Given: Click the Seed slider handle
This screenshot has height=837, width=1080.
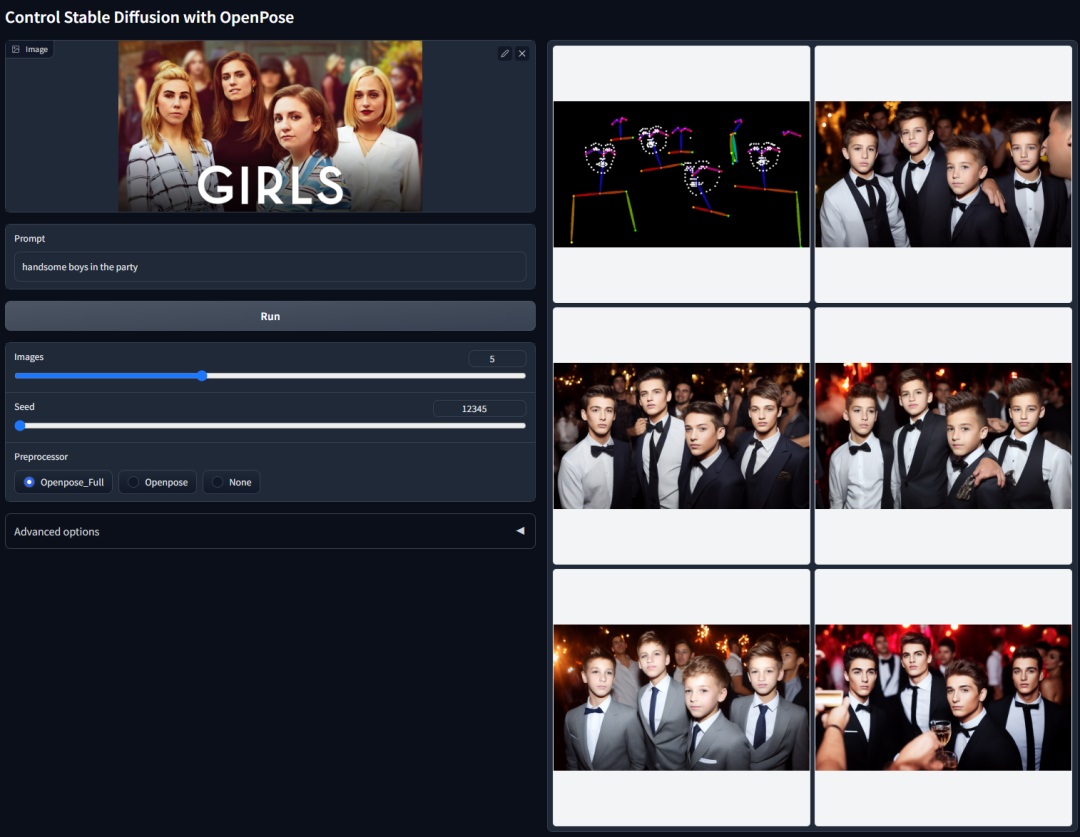Looking at the screenshot, I should tap(20, 426).
